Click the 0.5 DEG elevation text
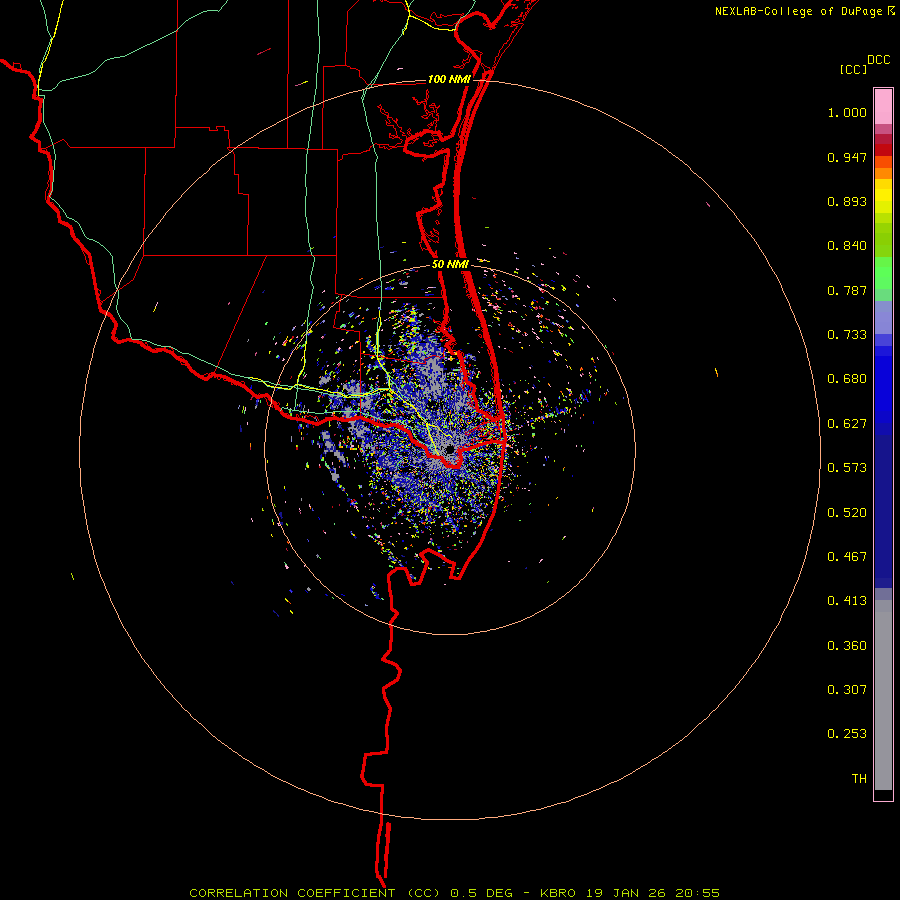Image resolution: width=900 pixels, height=900 pixels. point(482,893)
